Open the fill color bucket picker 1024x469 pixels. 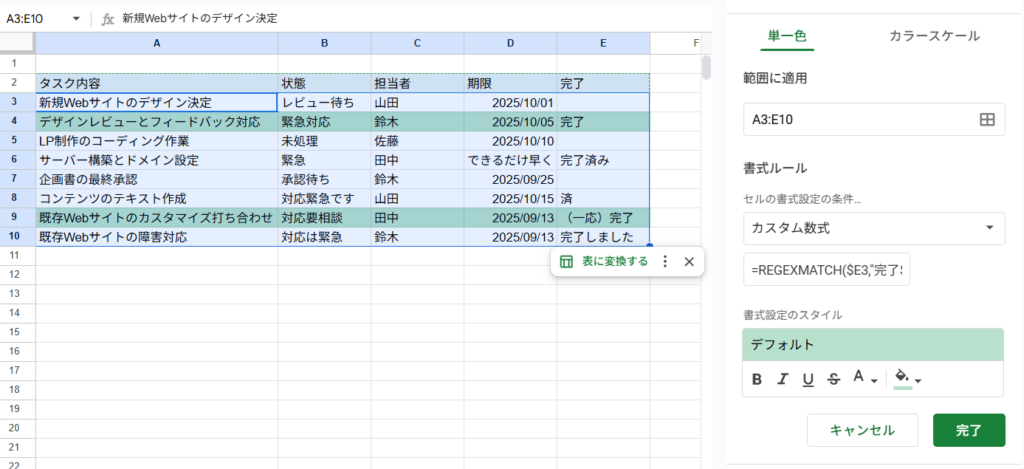[907, 378]
